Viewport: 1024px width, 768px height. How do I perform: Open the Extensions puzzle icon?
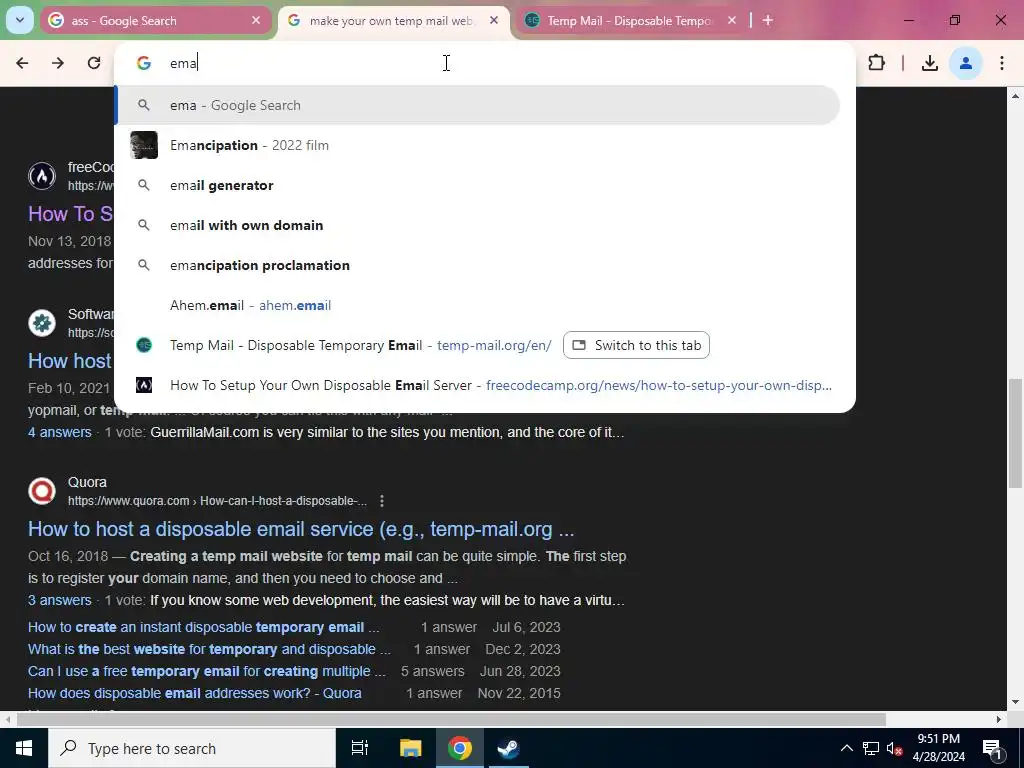coord(876,63)
